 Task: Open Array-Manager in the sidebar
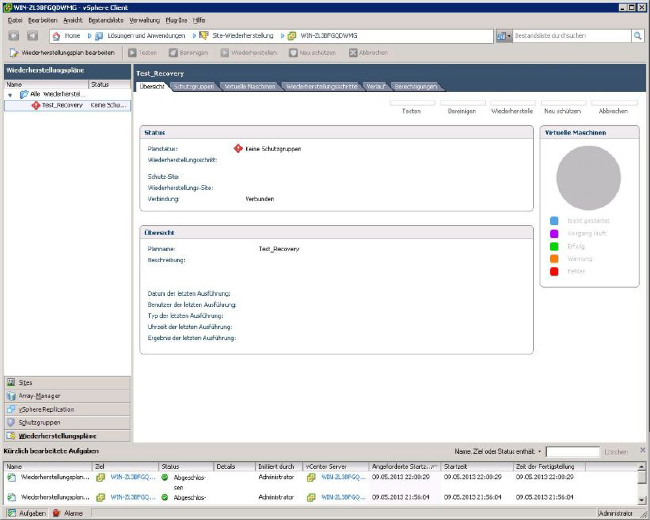click(39, 396)
